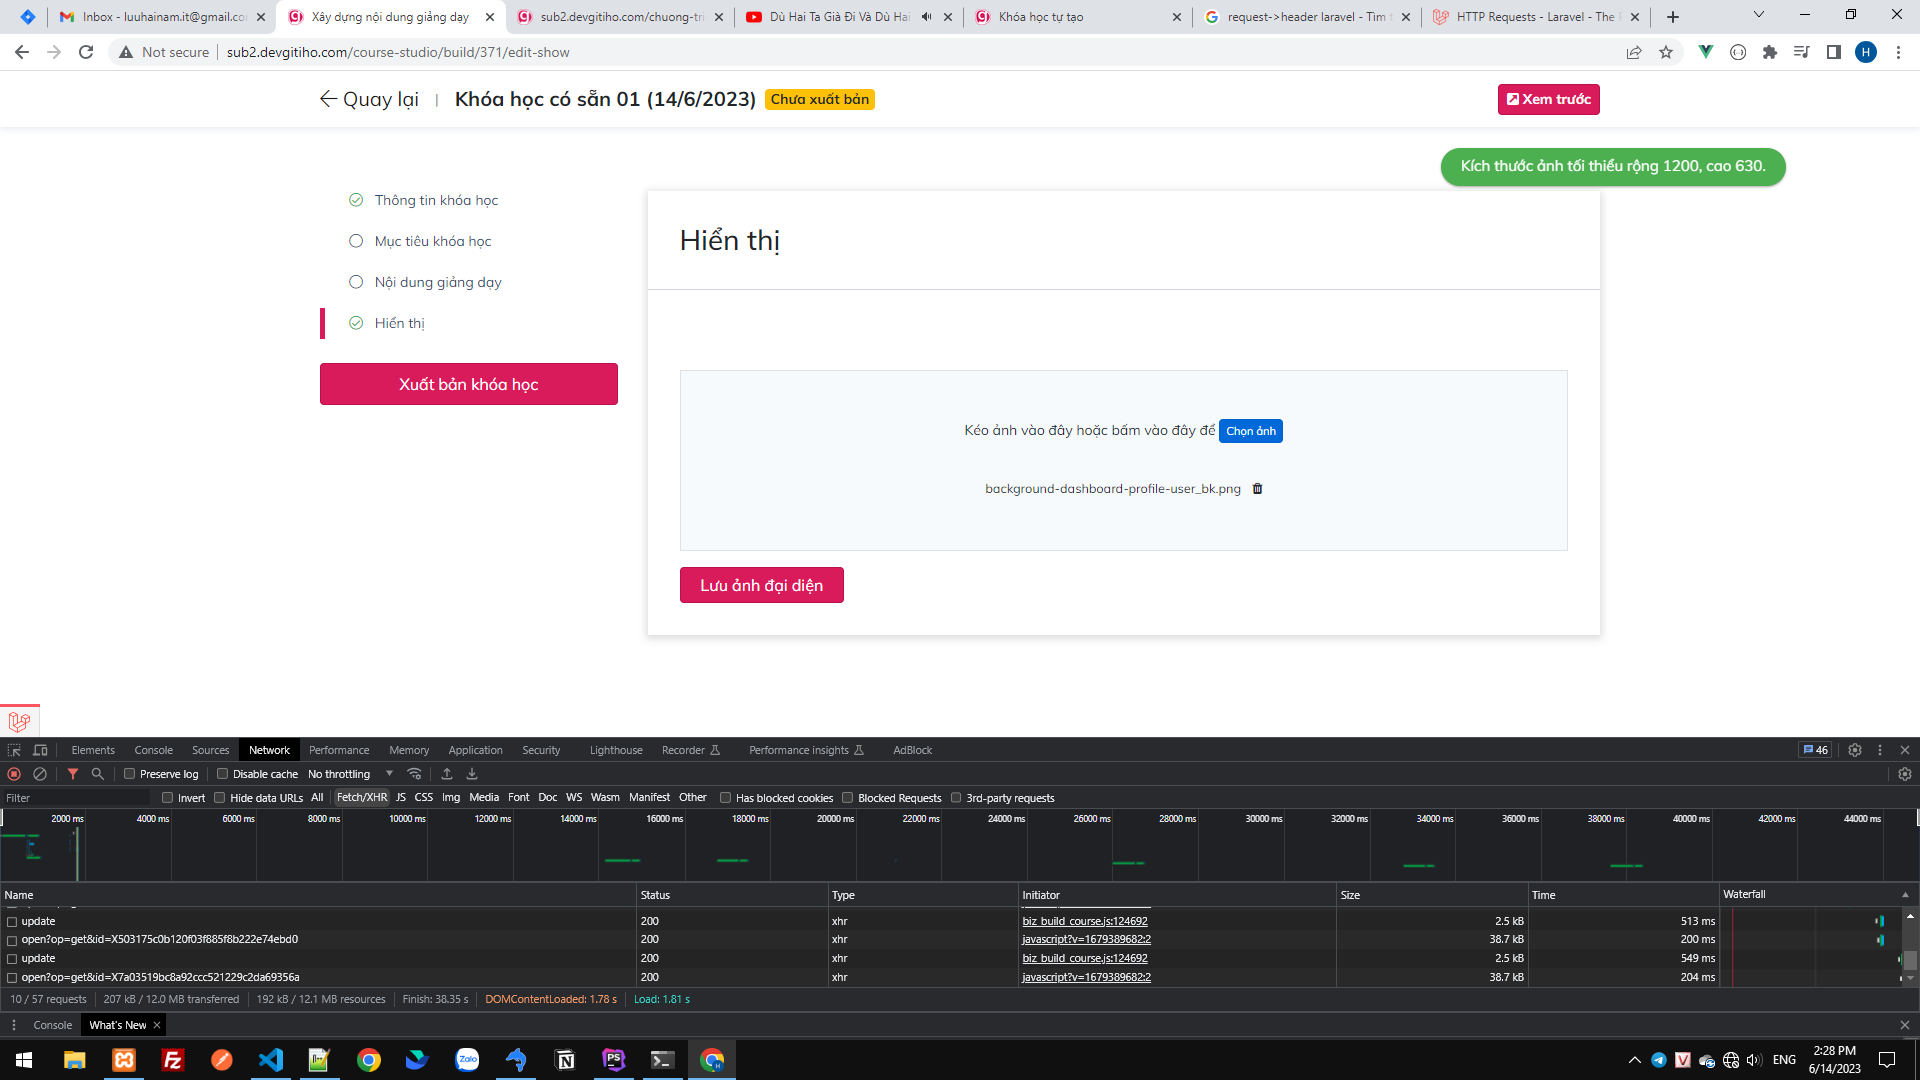Click the network Filter text field

point(75,798)
